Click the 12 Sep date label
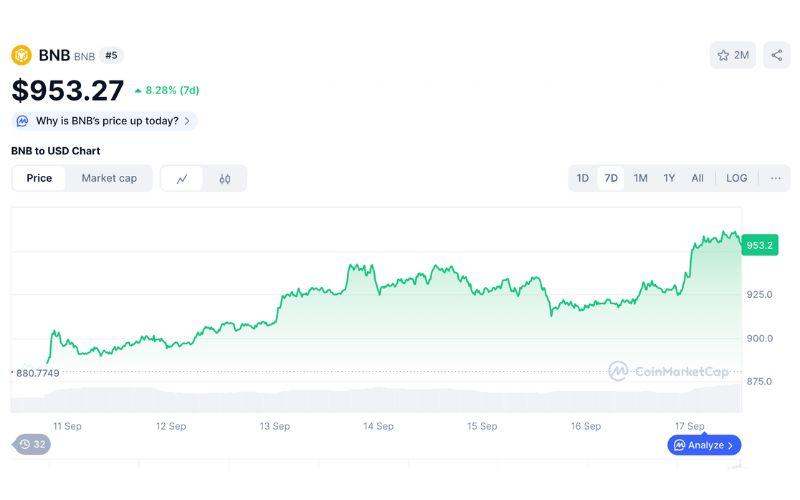Viewport: 800px width, 500px height. click(x=171, y=426)
